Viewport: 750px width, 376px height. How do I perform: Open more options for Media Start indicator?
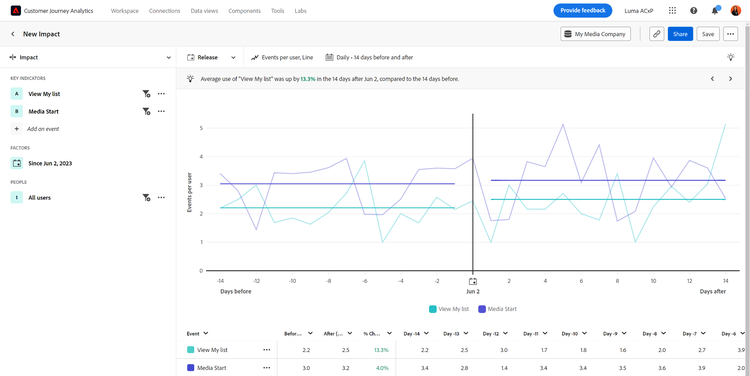tap(161, 111)
